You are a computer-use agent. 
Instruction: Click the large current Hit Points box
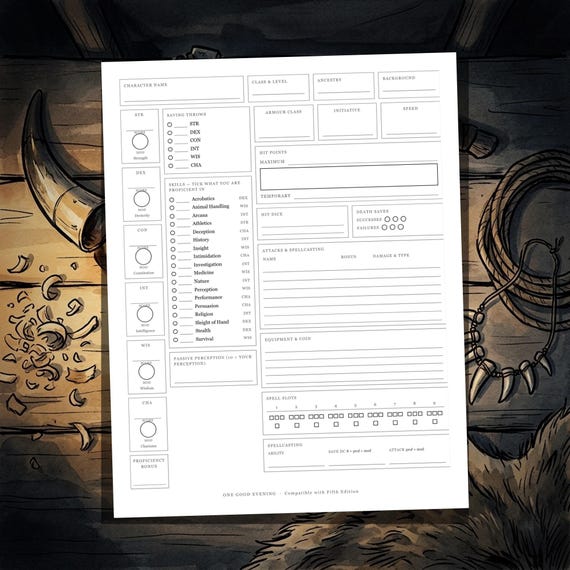coord(349,177)
